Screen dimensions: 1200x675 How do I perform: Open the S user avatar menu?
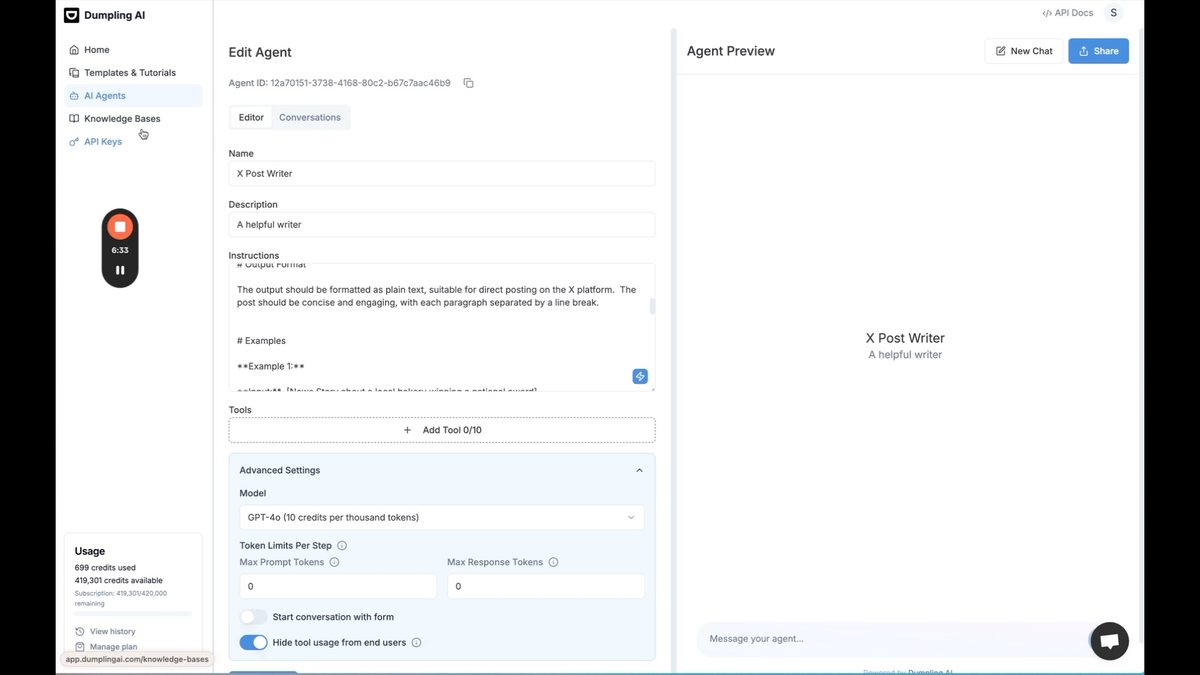(1113, 13)
